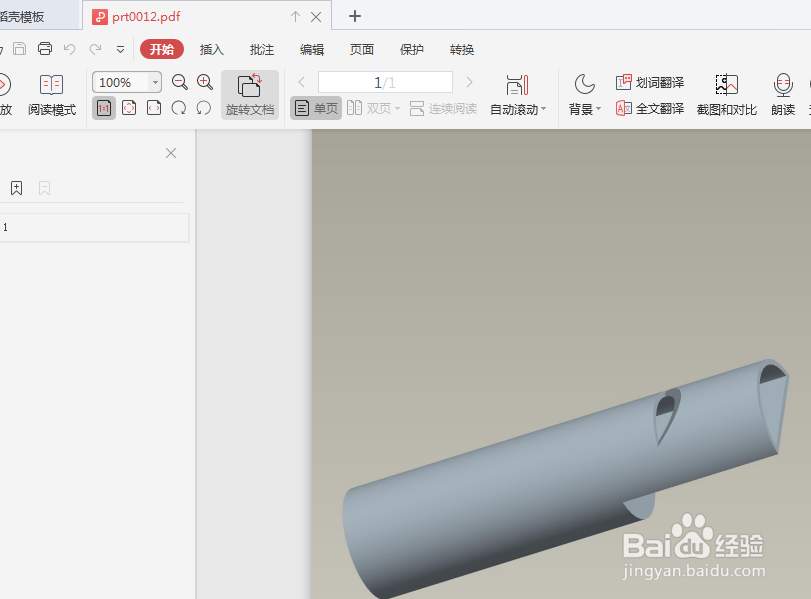
Task: Click the page number field 1/1
Action: click(x=385, y=82)
